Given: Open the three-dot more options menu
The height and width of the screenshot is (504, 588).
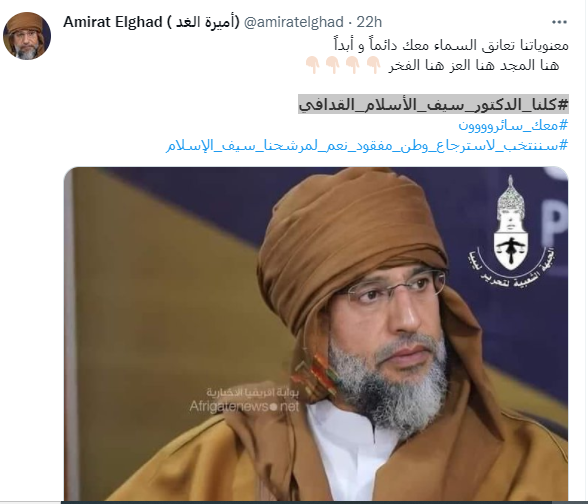Looking at the screenshot, I should (x=559, y=22).
